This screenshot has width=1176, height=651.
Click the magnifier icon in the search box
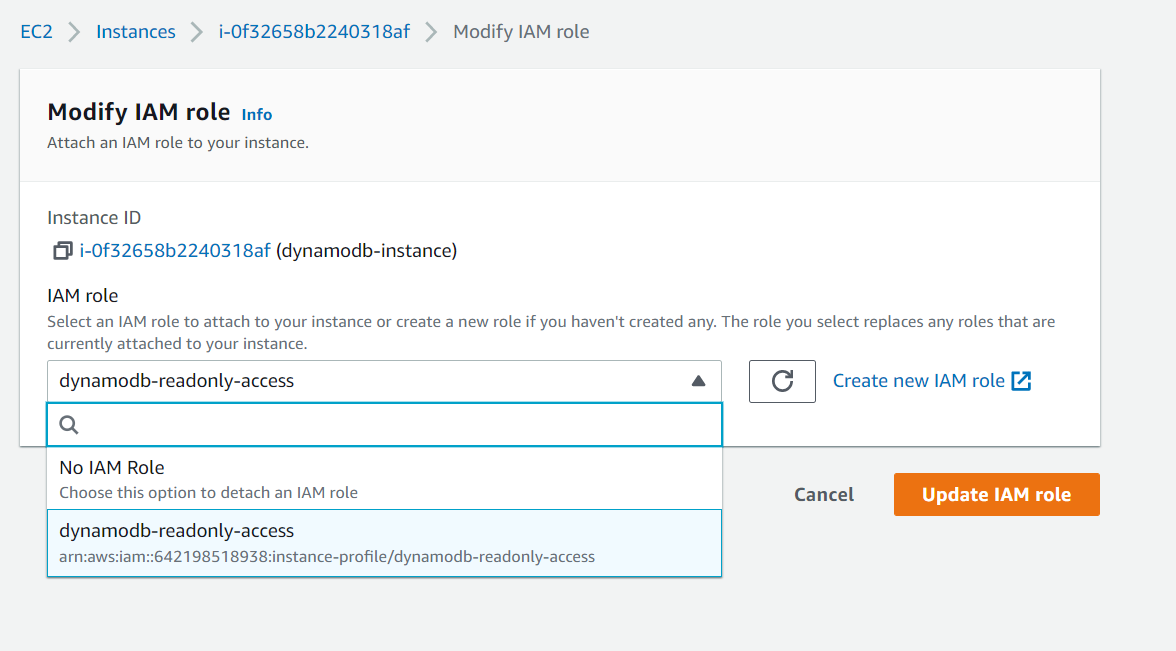[68, 424]
